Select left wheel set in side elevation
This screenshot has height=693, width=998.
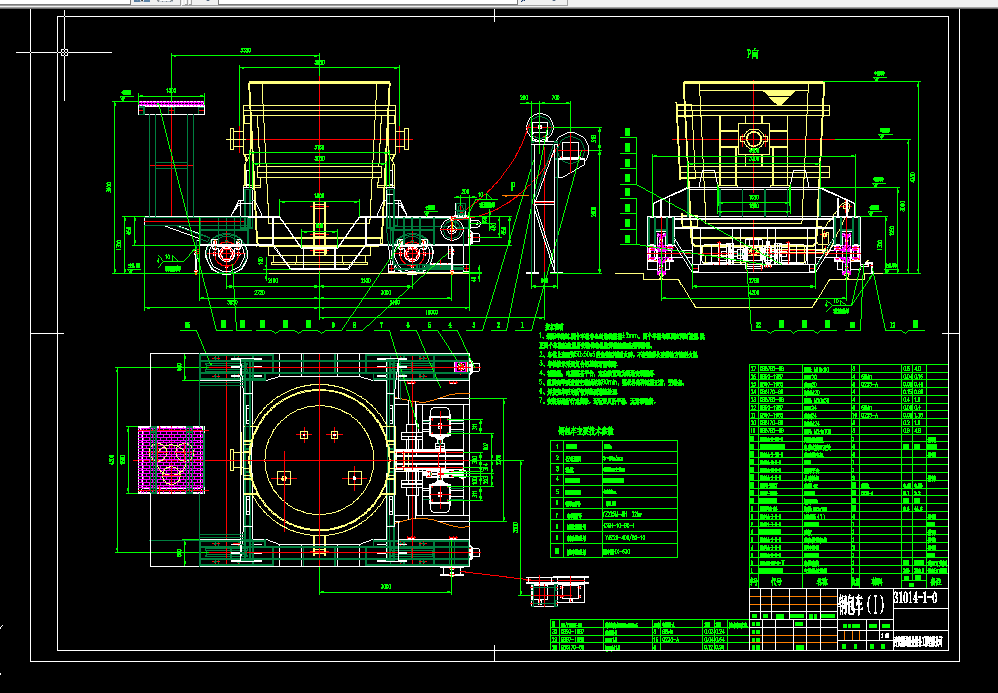click(226, 254)
